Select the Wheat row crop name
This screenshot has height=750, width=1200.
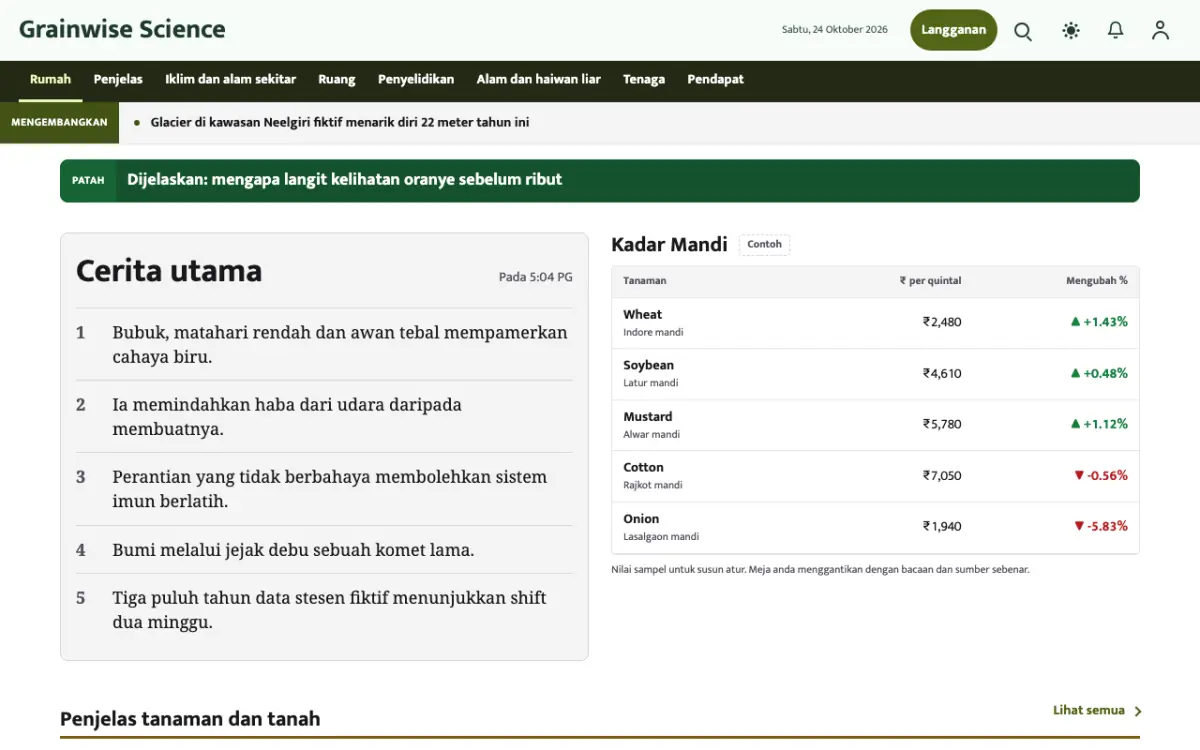click(x=643, y=314)
